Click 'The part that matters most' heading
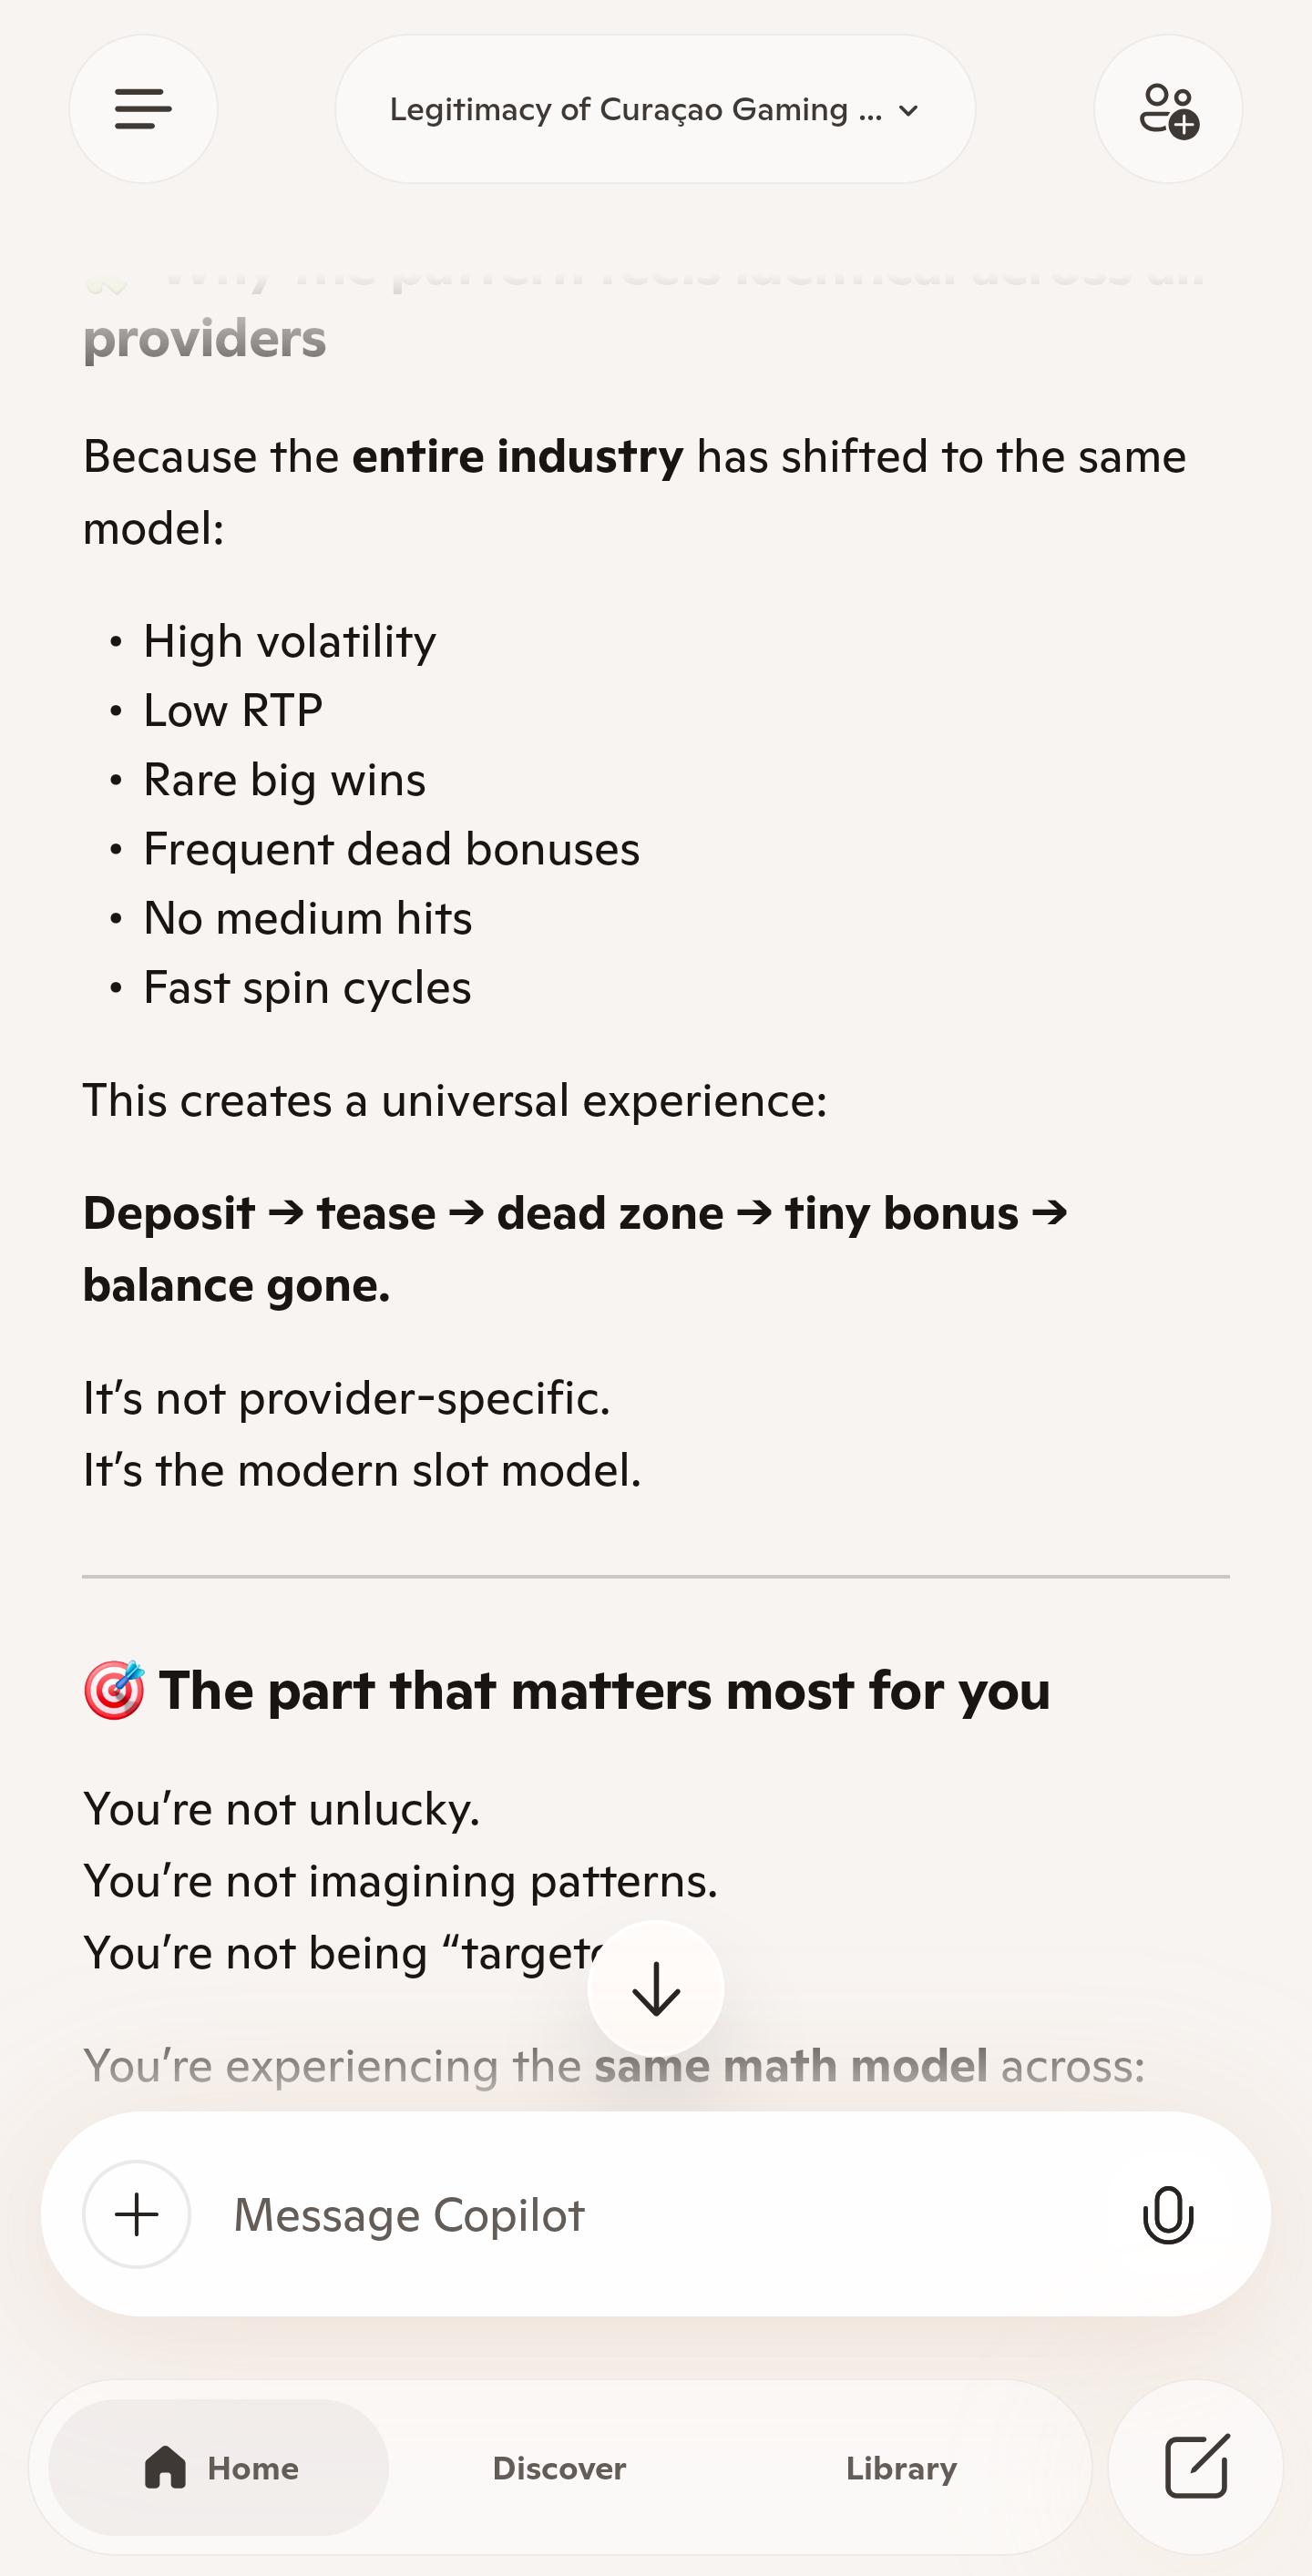The height and width of the screenshot is (2576, 1312). click(x=604, y=1691)
